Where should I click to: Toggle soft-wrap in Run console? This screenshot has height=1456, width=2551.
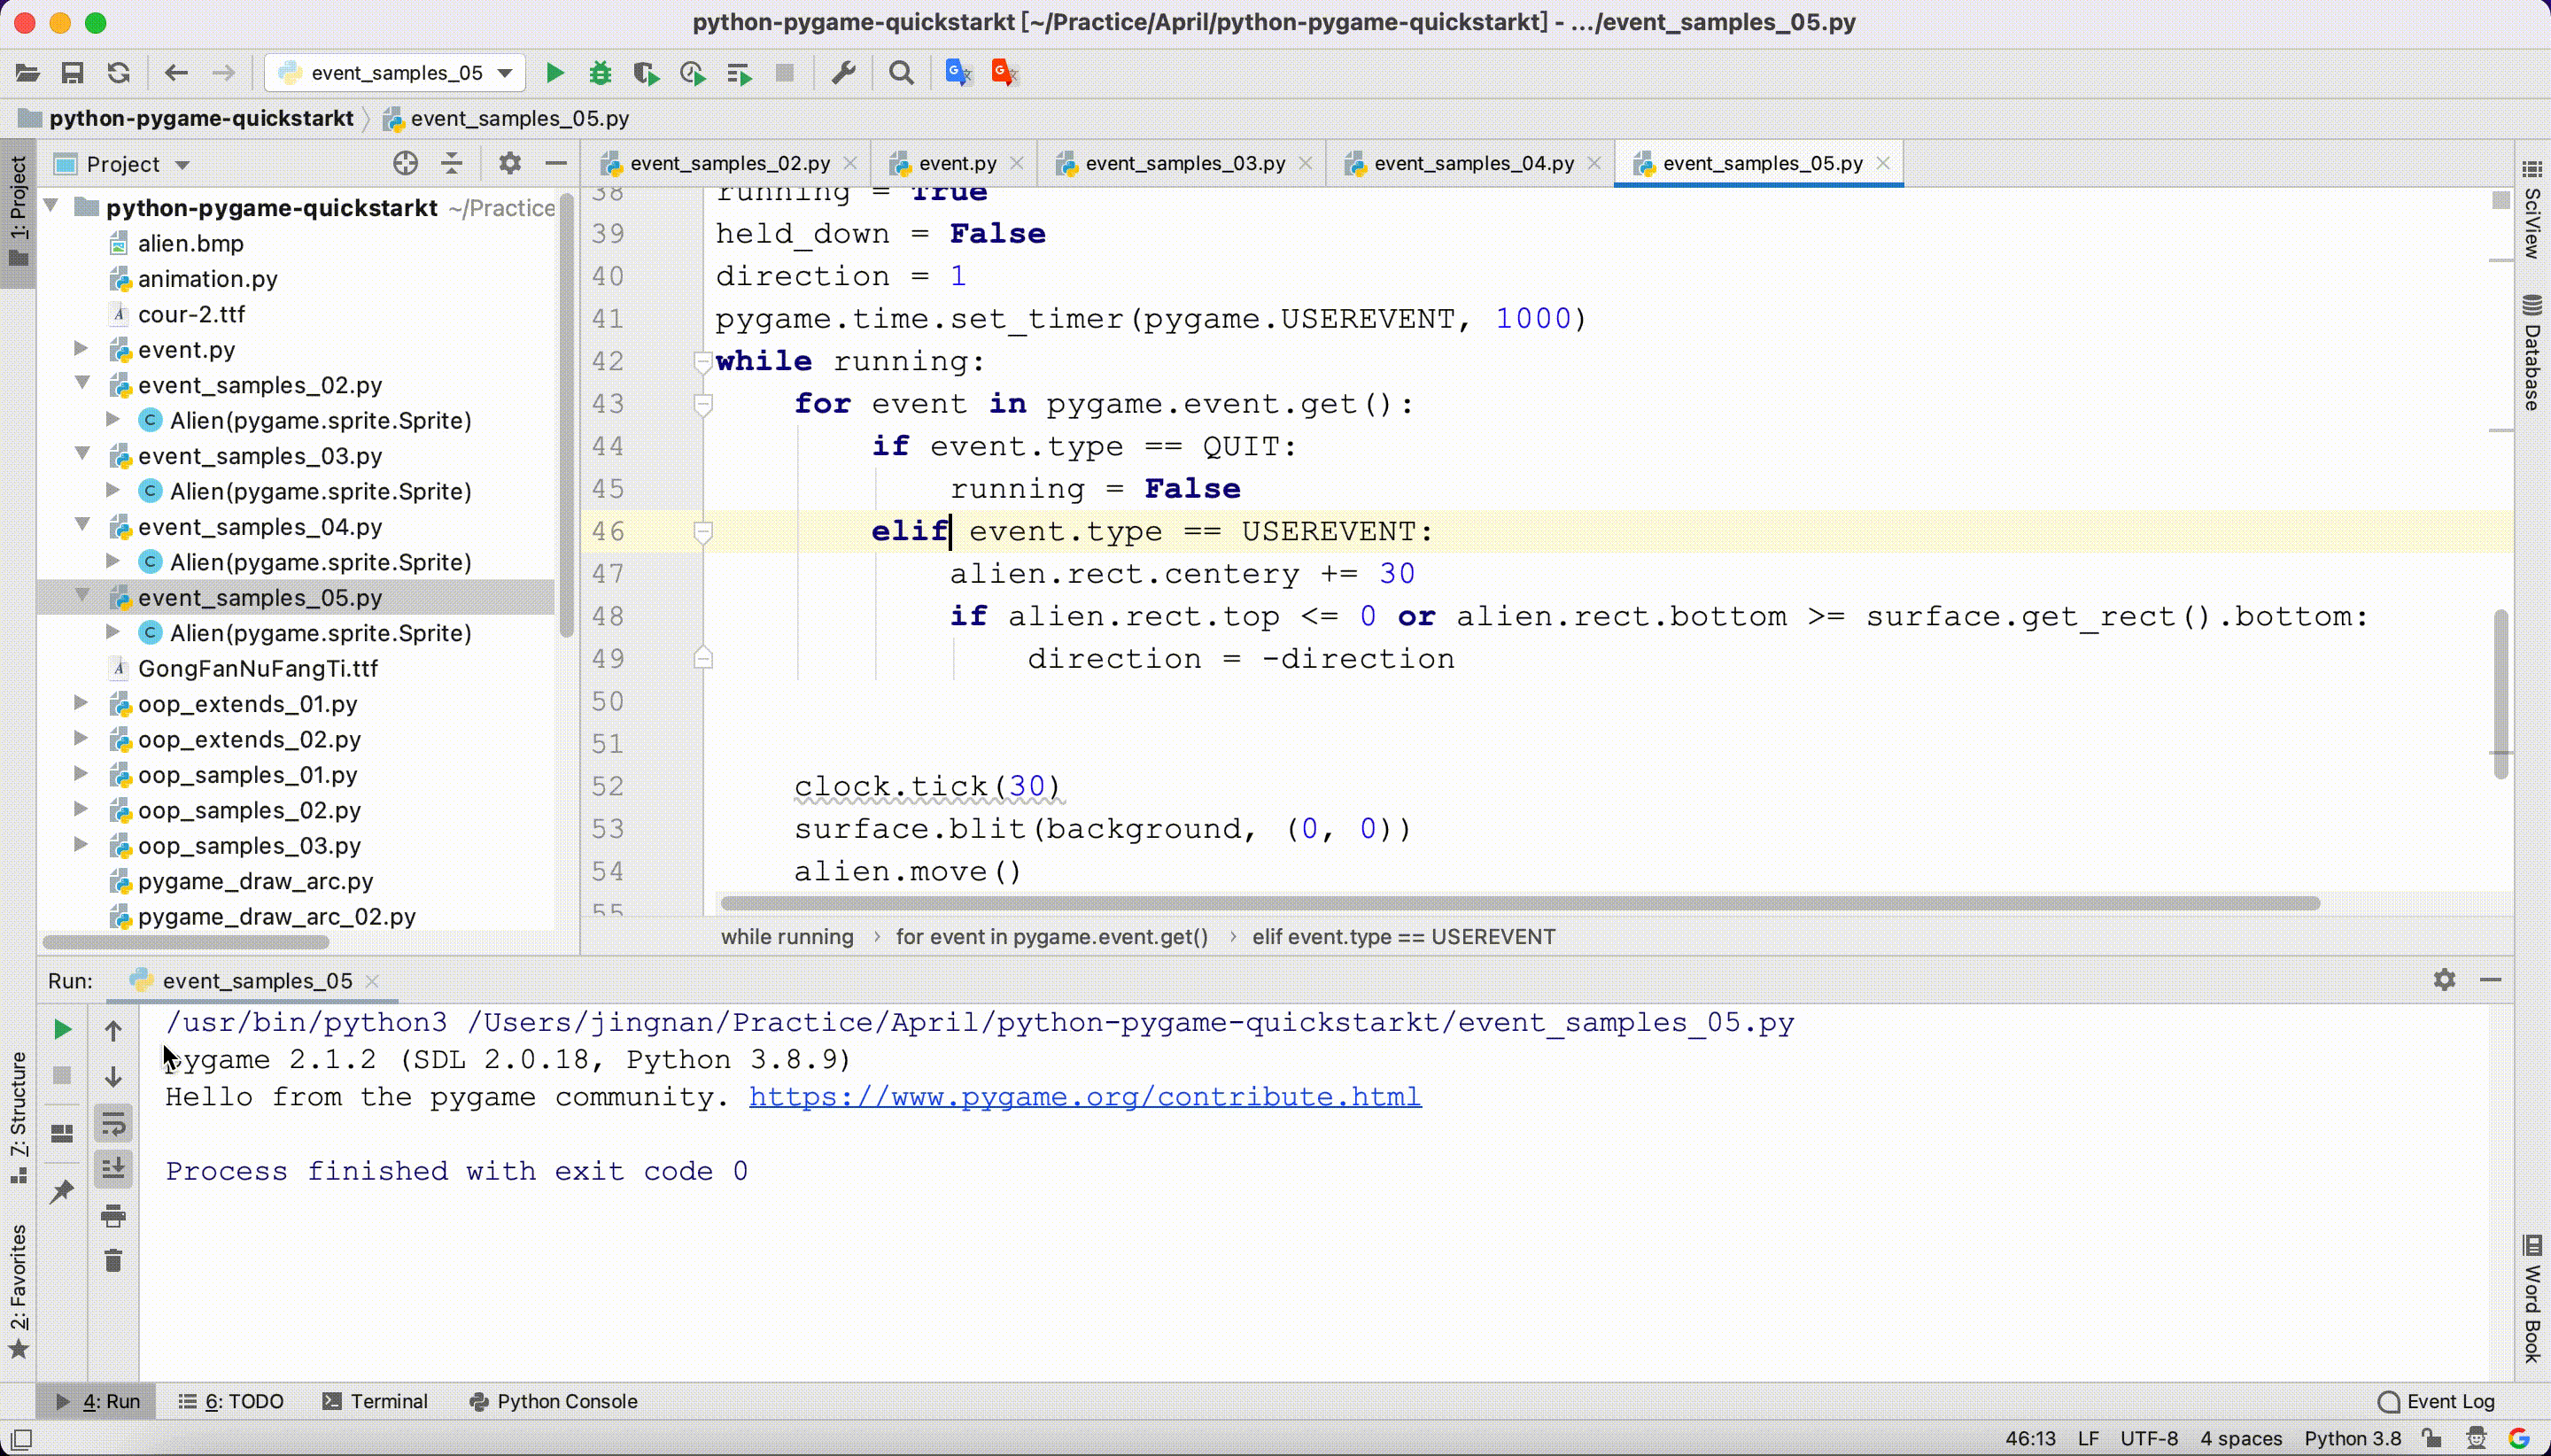coord(113,1124)
